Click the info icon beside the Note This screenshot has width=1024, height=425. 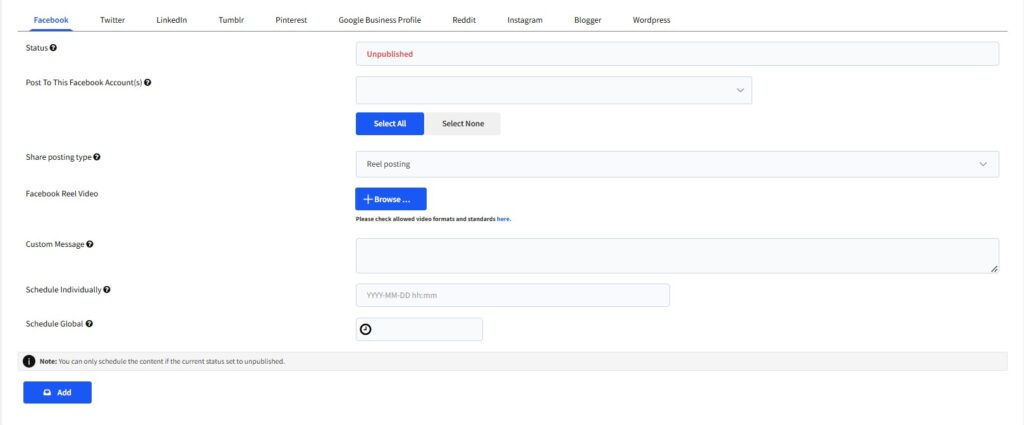(29, 361)
